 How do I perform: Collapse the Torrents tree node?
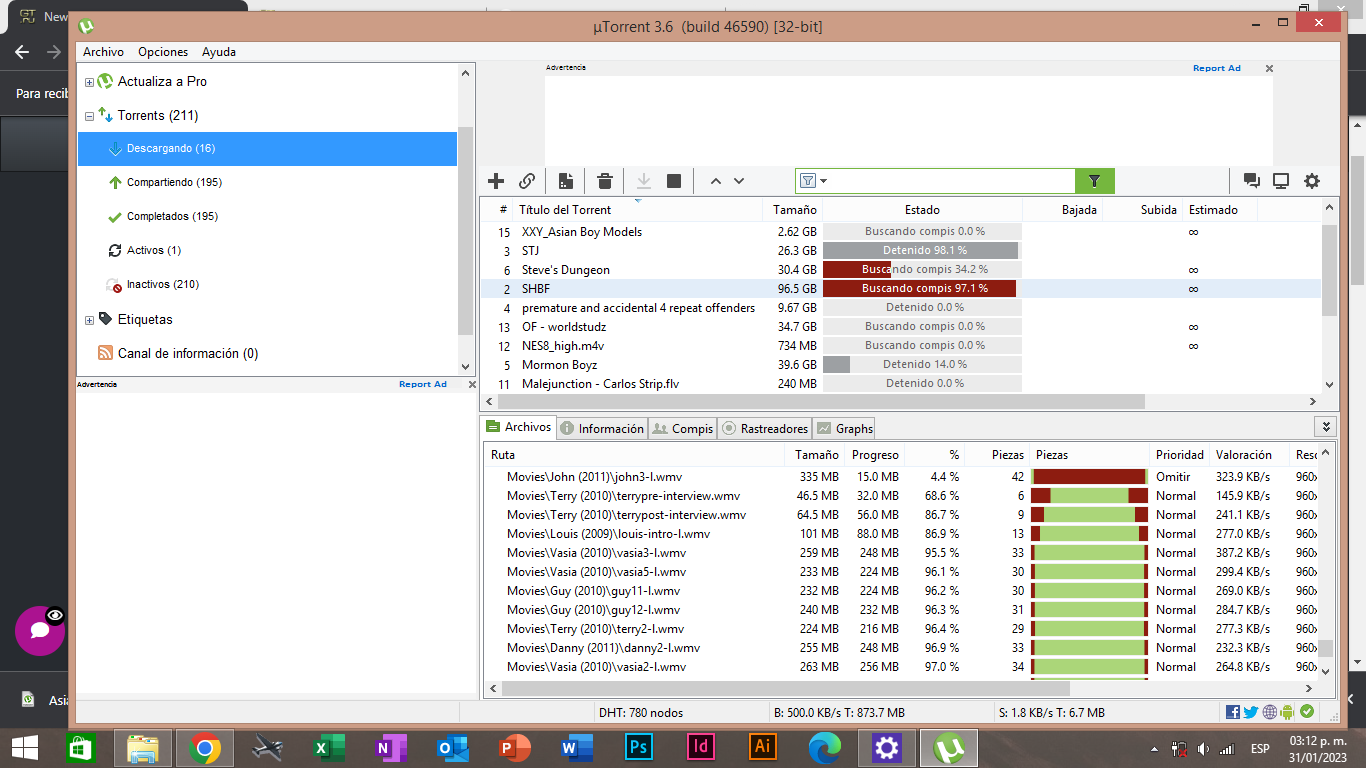point(89,116)
